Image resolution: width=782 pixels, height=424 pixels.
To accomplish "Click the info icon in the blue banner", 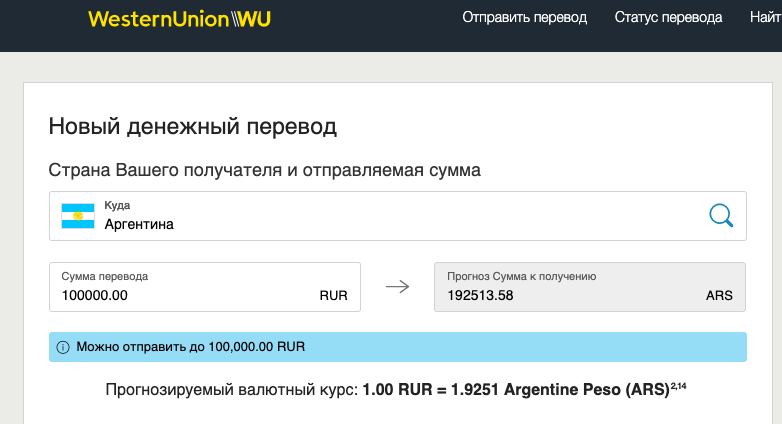I will (63, 347).
